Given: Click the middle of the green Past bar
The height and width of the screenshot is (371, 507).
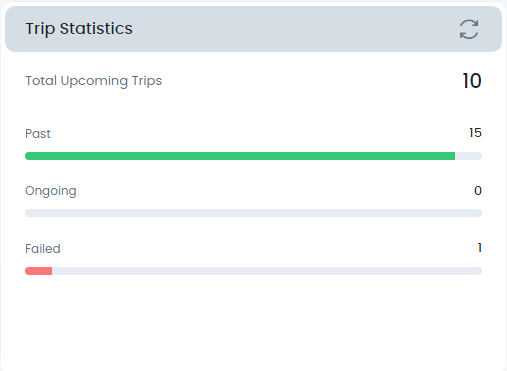Looking at the screenshot, I should pos(240,156).
